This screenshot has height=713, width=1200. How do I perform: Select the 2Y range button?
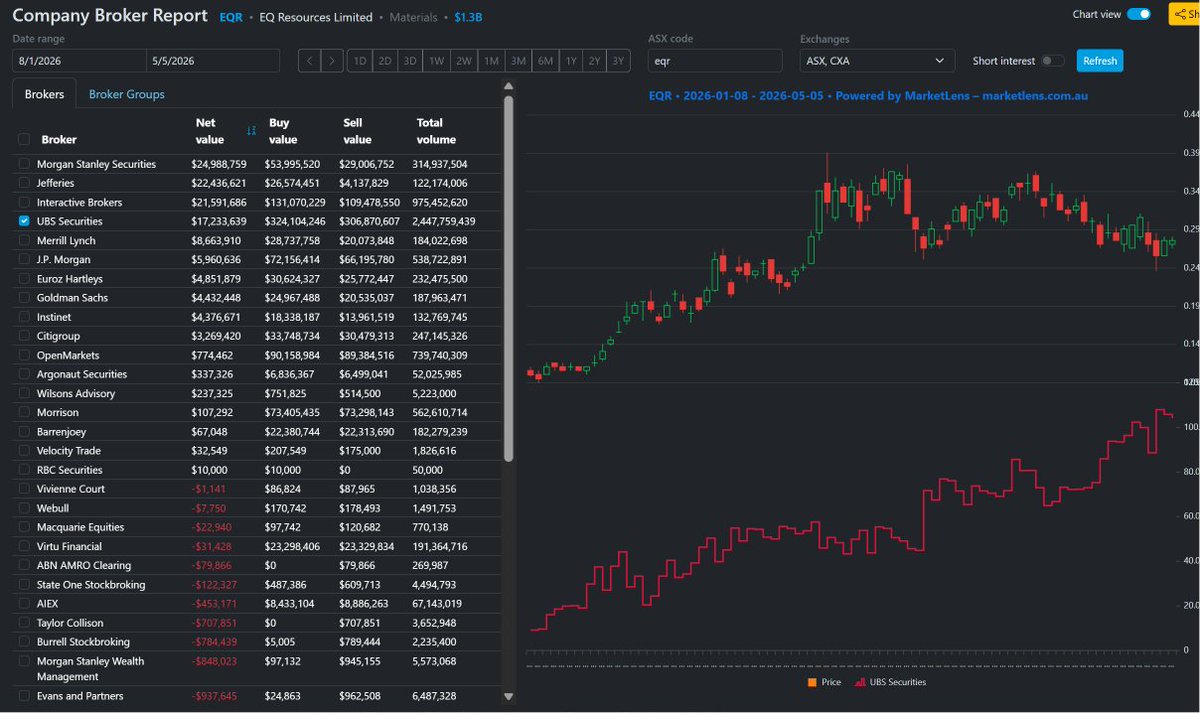595,60
